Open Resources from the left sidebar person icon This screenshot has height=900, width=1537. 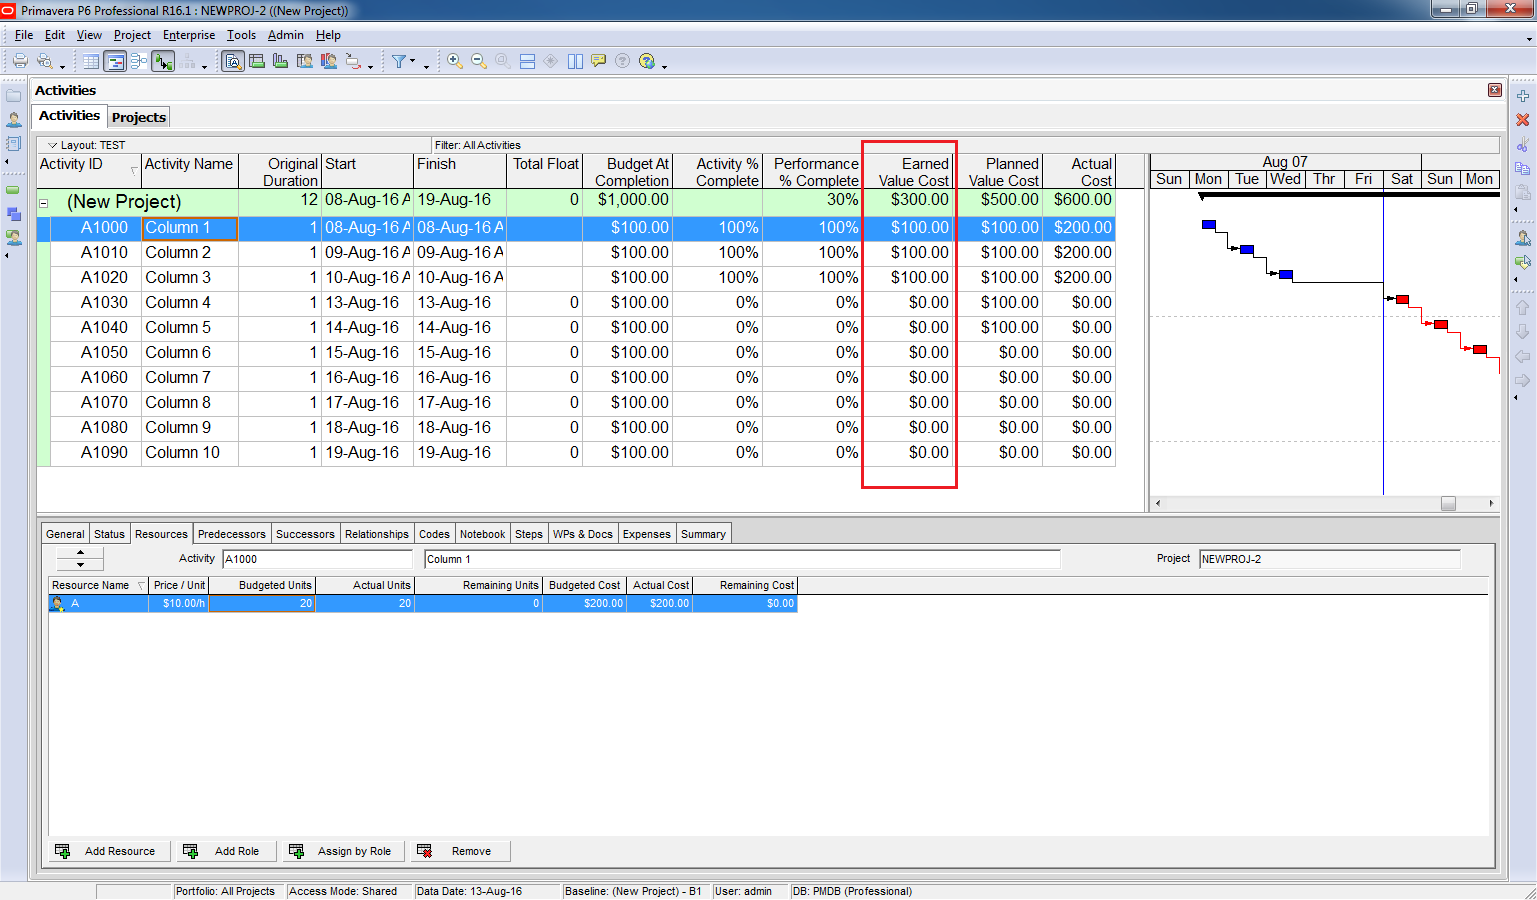pyautogui.click(x=14, y=120)
